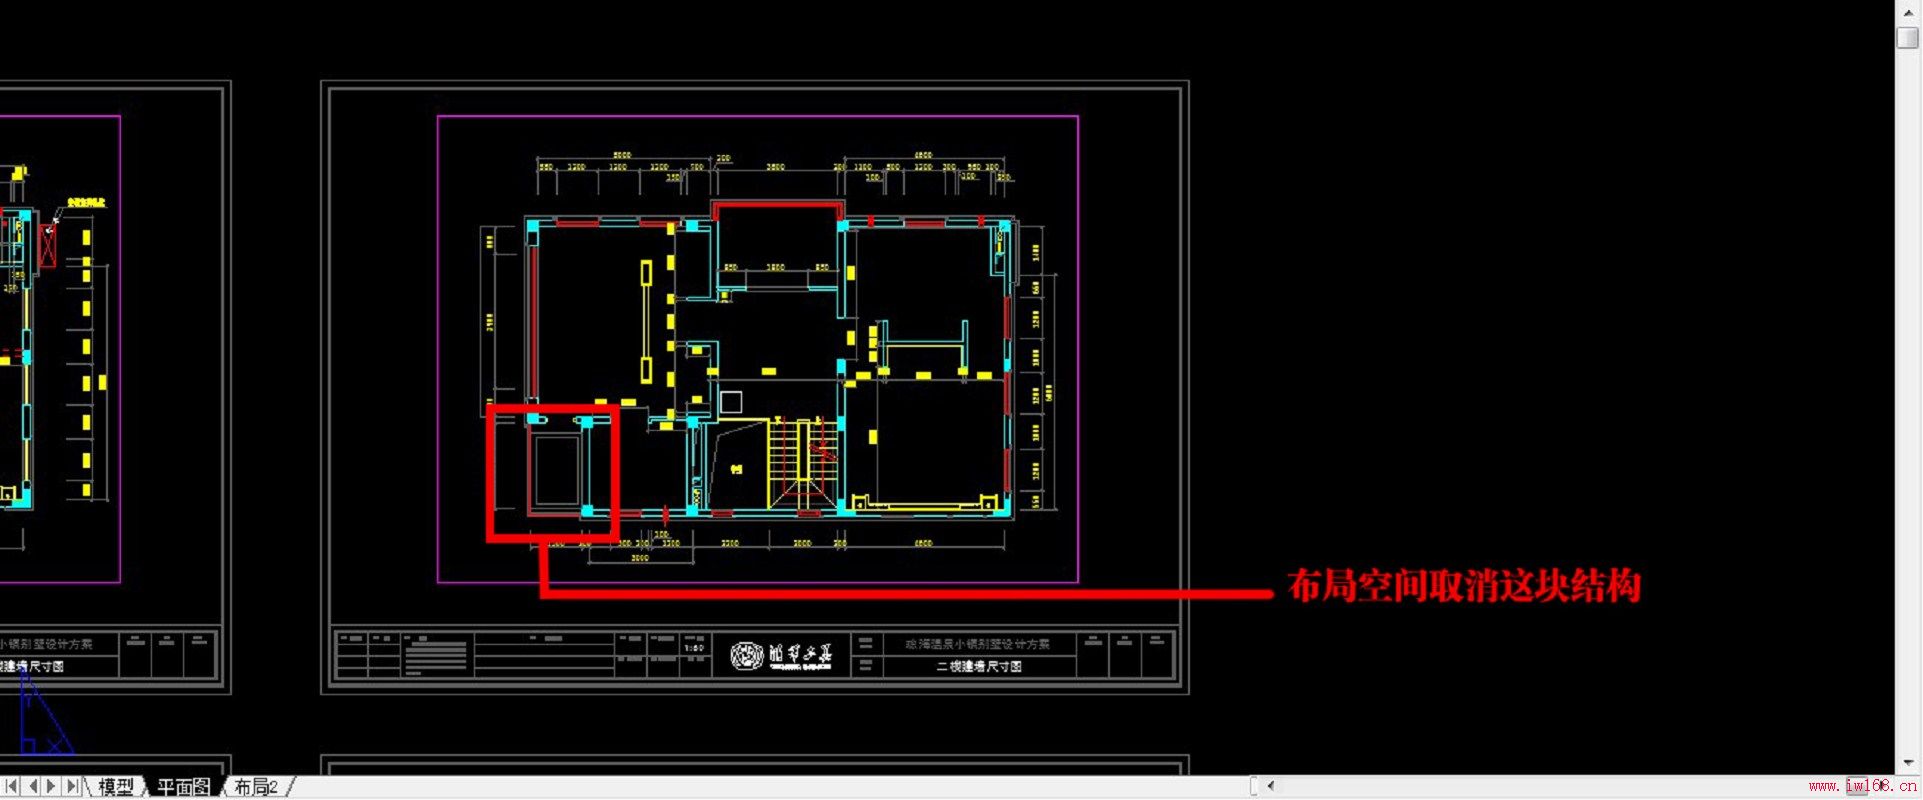Select the 平面图 layout tab
1923x800 pixels.
[184, 787]
